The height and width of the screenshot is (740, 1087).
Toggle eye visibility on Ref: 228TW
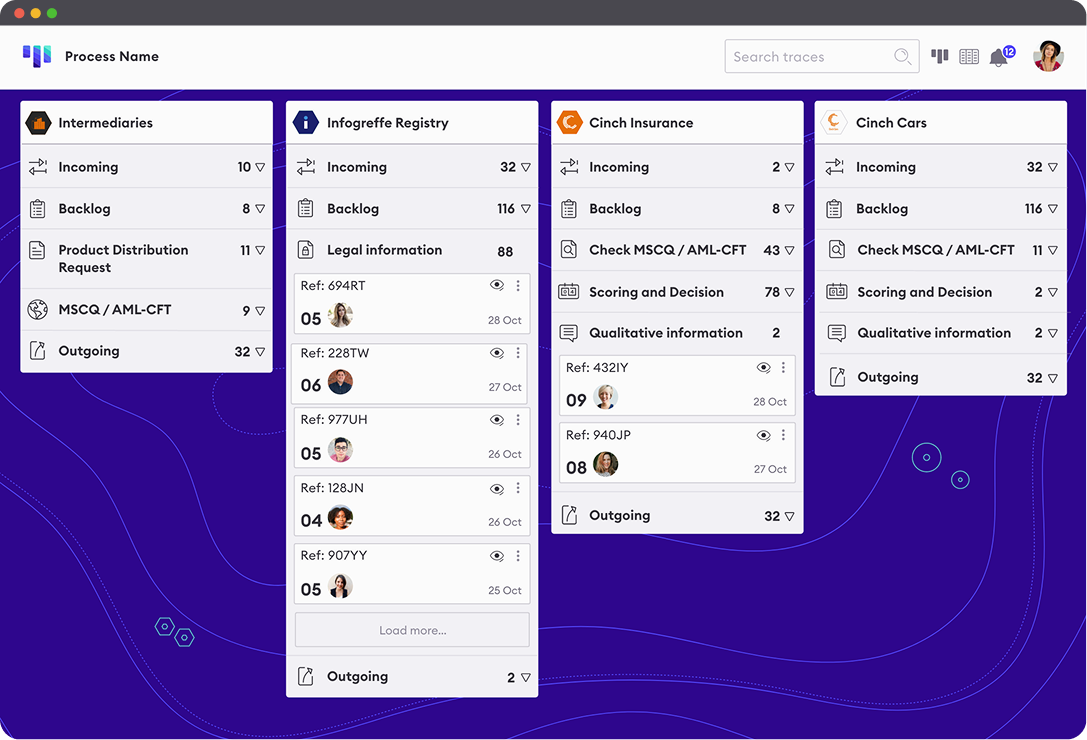[x=497, y=353]
